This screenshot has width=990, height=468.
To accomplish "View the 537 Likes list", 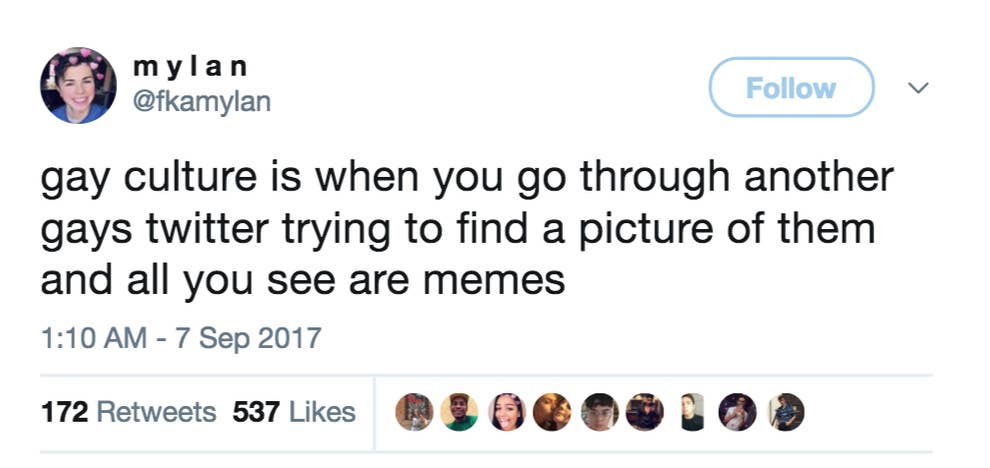I will (293, 411).
